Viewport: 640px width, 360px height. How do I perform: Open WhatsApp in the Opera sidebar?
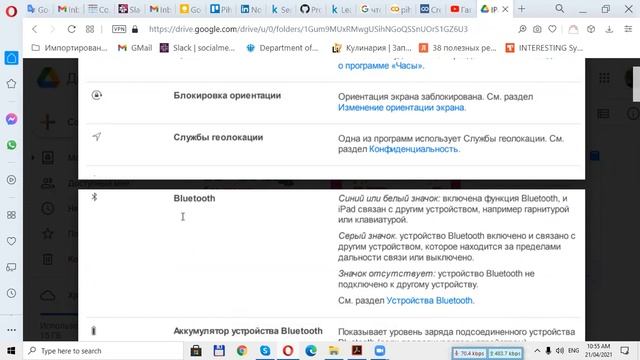tap(11, 145)
